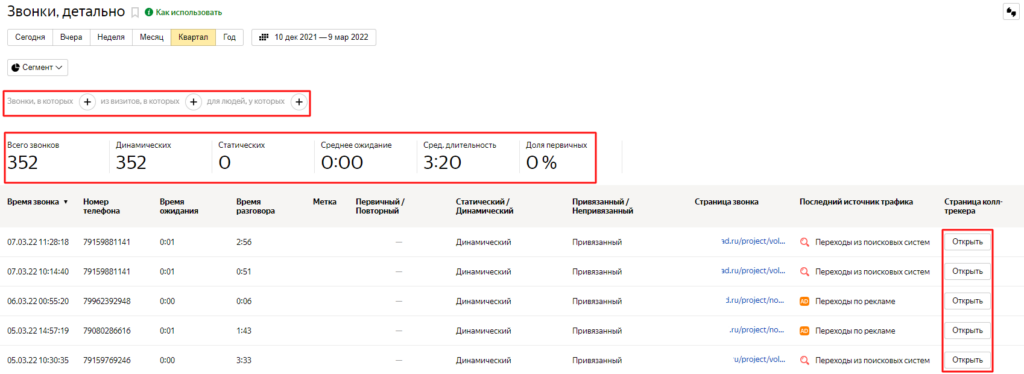Click the call time 06.03.22 00:55:20
Viewport: 1024px width, 374px height.
click(x=38, y=301)
